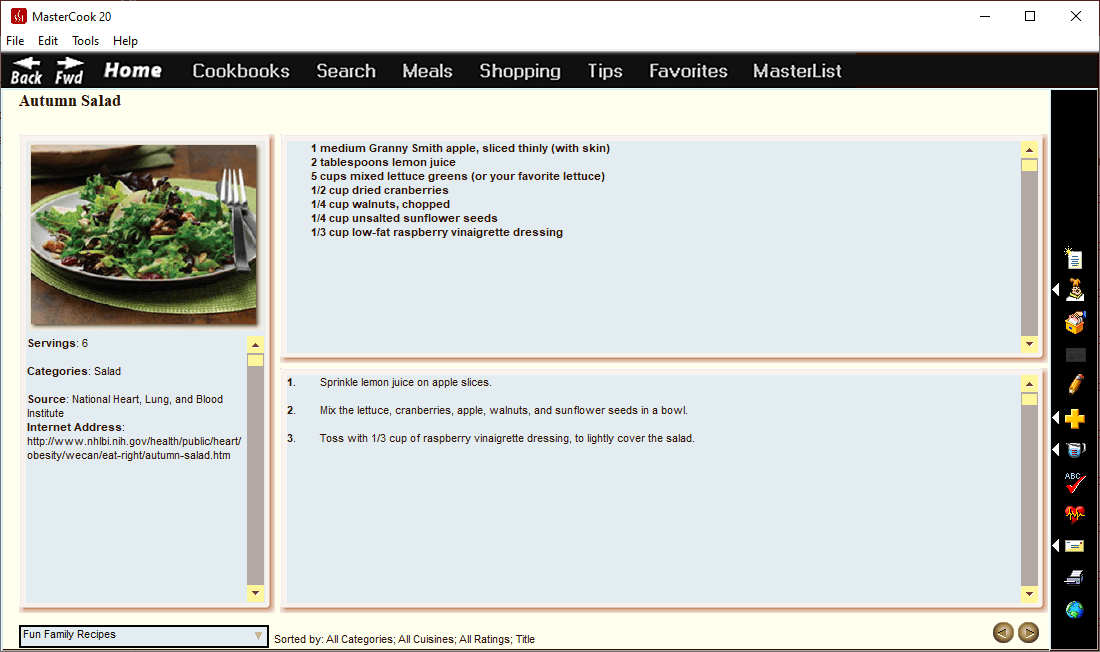Click the Fwd navigation arrow
This screenshot has height=652, width=1100.
tap(69, 71)
